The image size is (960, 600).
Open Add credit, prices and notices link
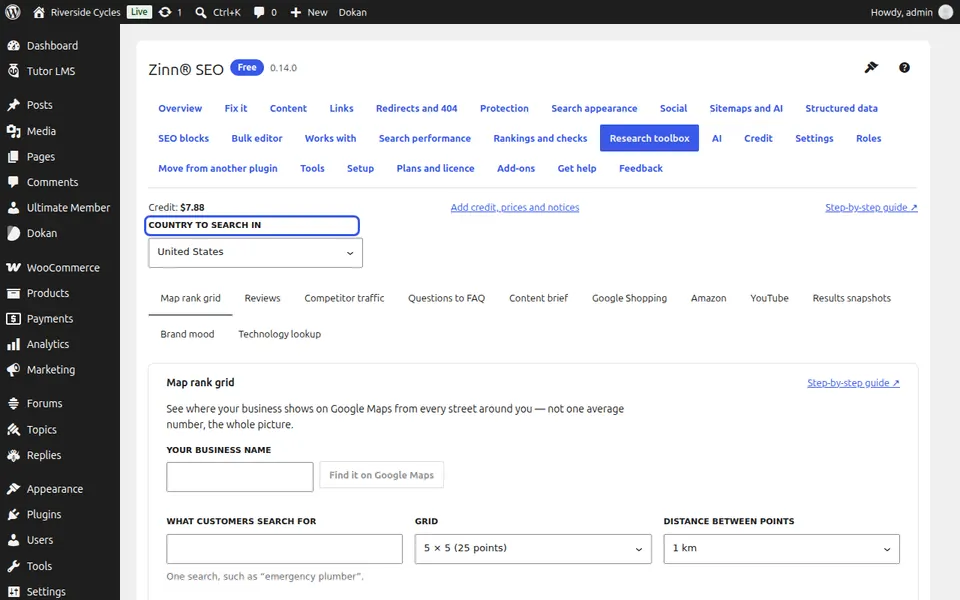[514, 208]
